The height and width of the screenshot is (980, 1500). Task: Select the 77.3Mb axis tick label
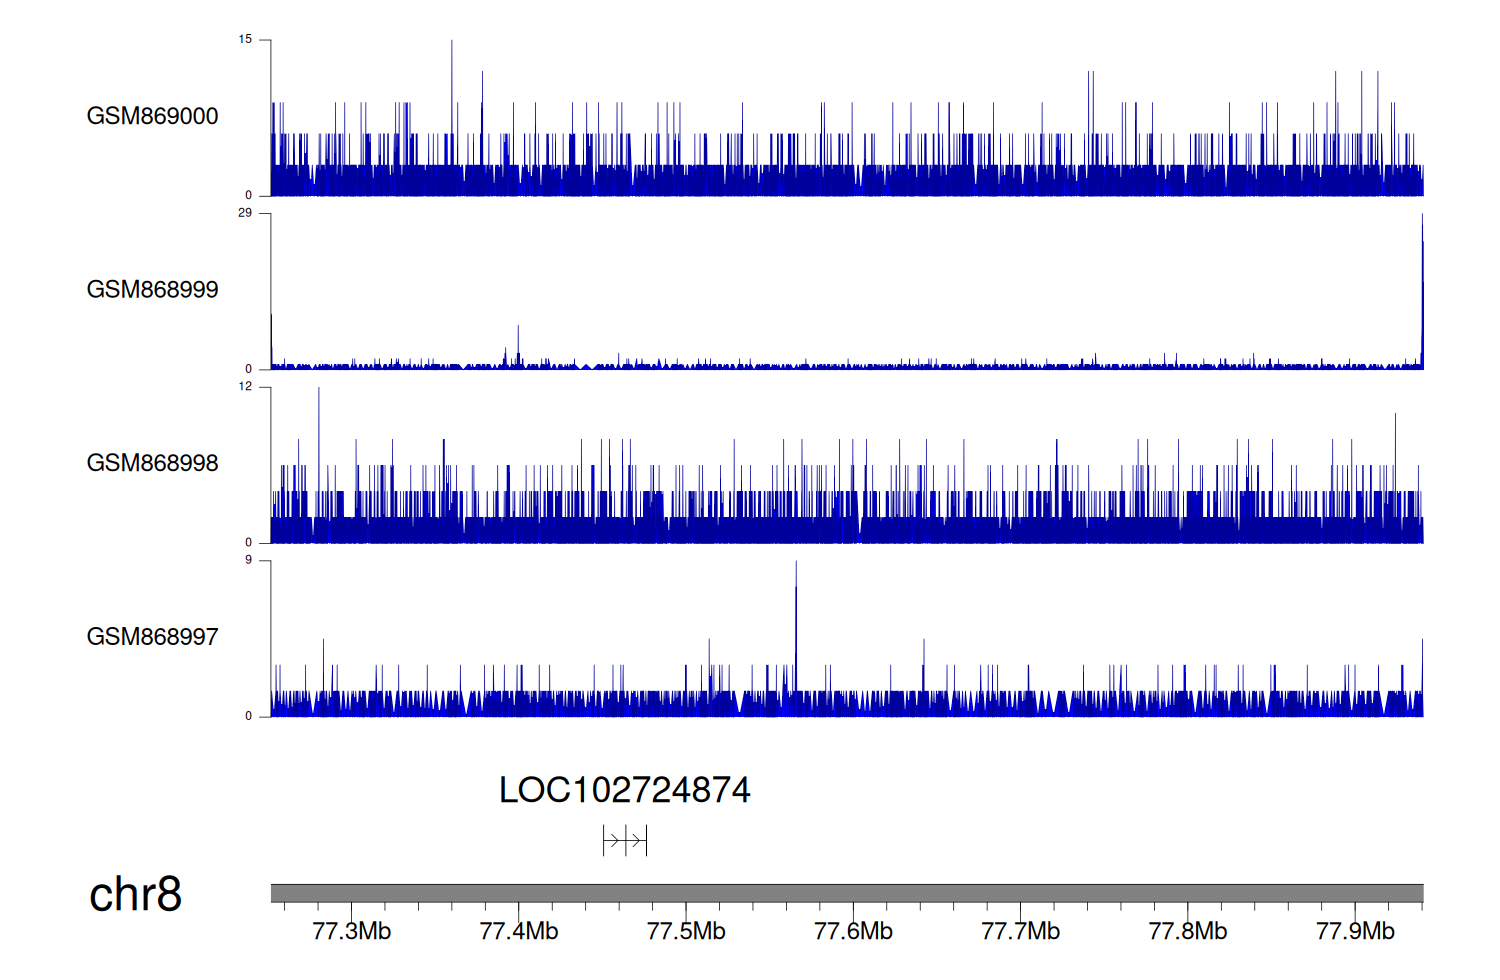click(351, 931)
